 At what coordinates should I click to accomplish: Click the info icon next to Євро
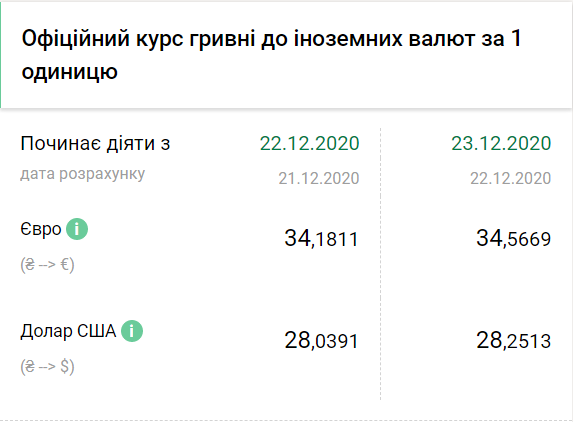tap(77, 229)
